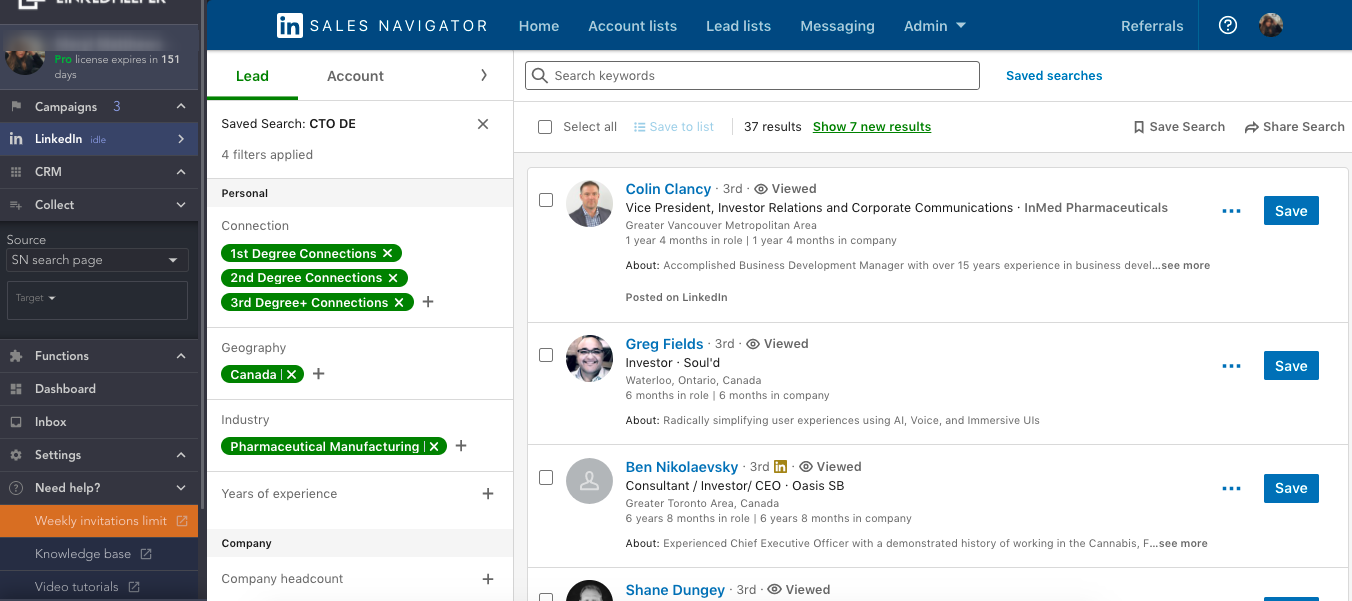Image resolution: width=1352 pixels, height=601 pixels.
Task: Open Greg Fields' profile photo
Action: coord(589,358)
